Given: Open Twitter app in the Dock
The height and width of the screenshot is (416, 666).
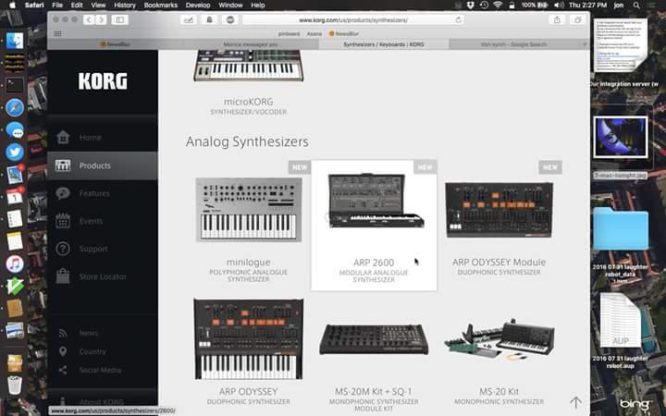Looking at the screenshot, I should [14, 152].
